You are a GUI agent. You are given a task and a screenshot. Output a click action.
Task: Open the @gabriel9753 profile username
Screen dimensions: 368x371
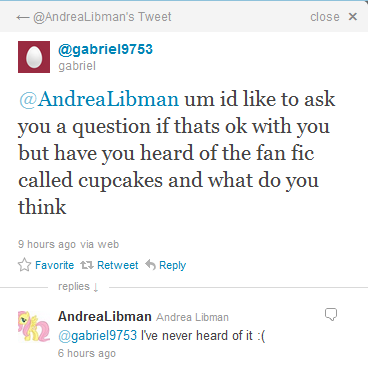click(105, 50)
